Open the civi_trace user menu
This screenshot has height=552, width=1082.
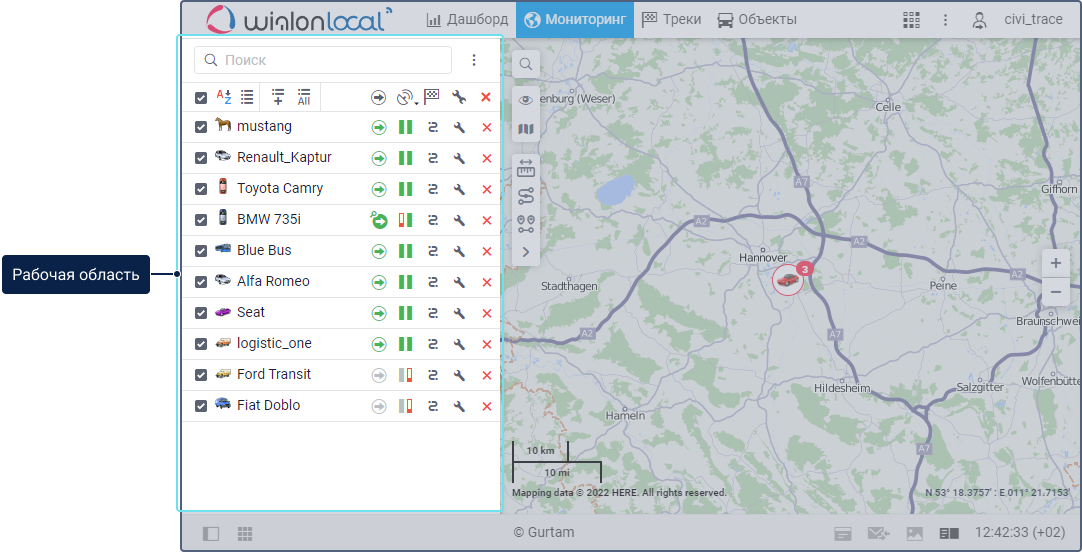(x=1020, y=20)
